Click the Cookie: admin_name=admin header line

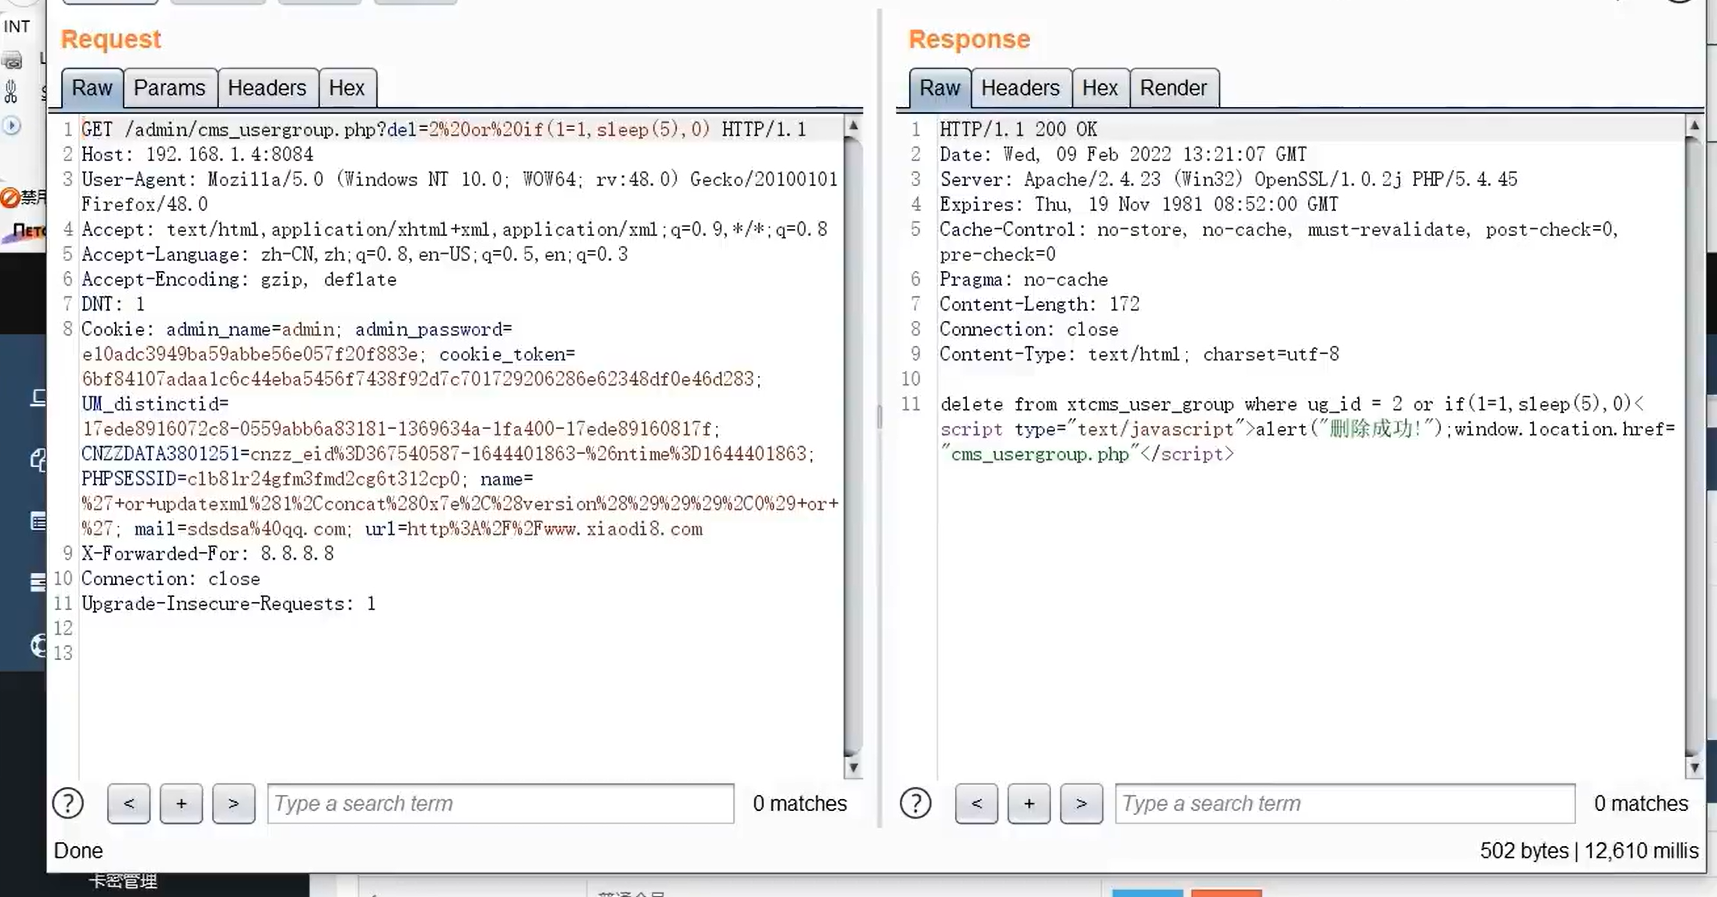[297, 329]
